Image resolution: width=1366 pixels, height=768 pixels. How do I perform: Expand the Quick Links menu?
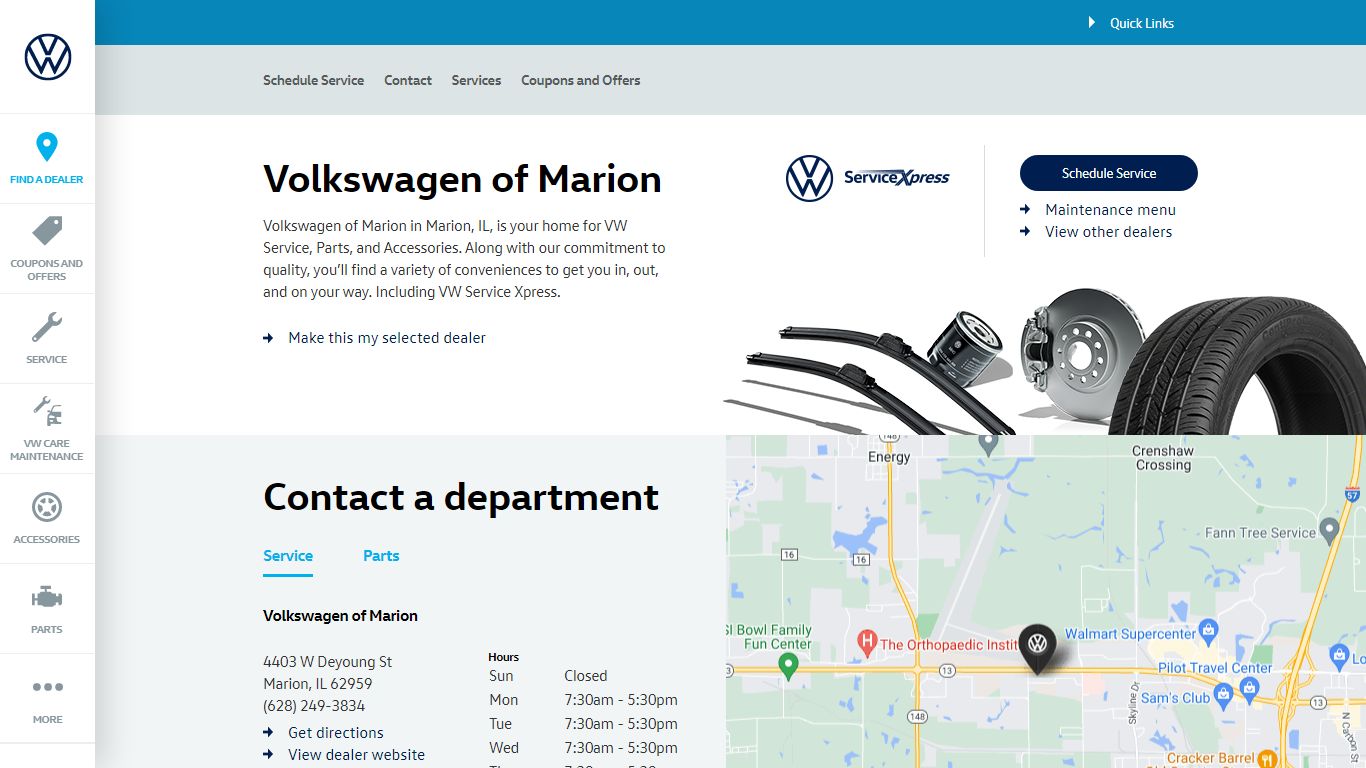pos(1131,23)
